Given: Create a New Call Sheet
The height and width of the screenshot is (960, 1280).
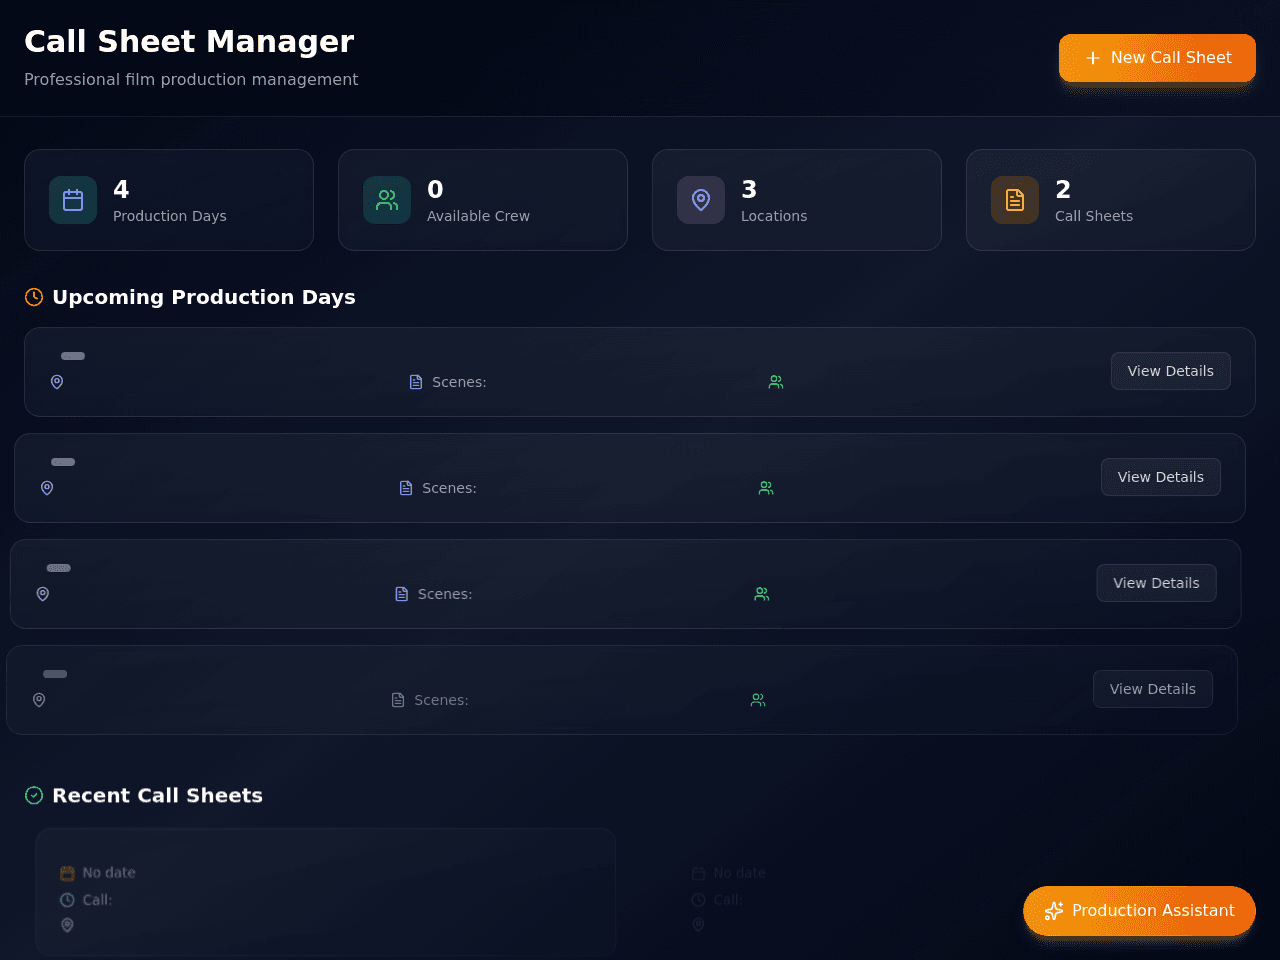Looking at the screenshot, I should [1157, 58].
